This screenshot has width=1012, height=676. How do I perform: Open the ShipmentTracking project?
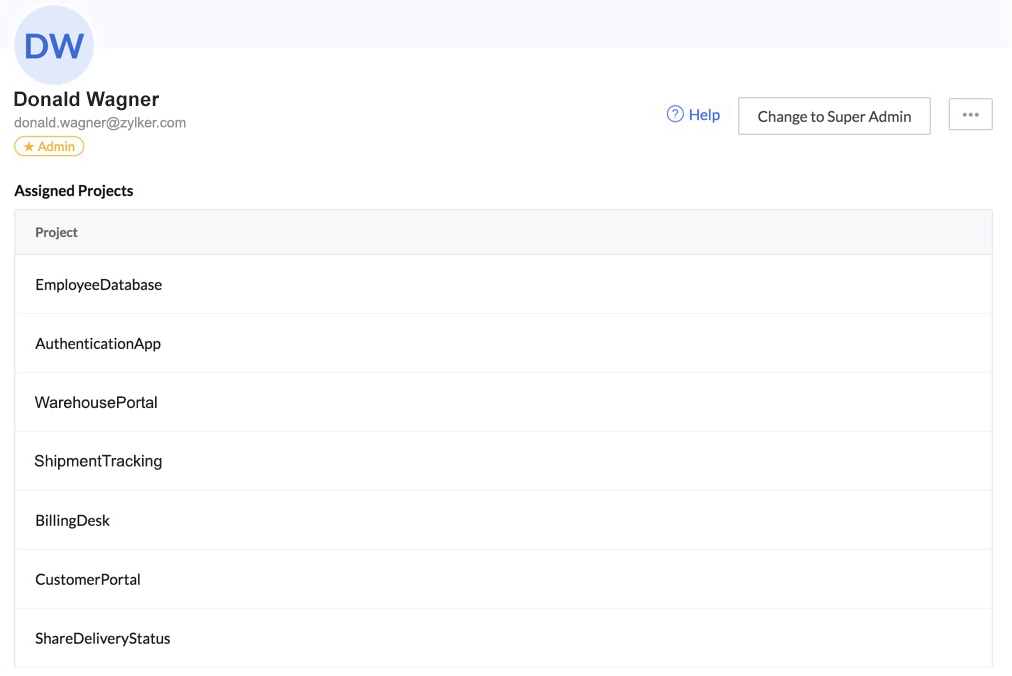[98, 461]
